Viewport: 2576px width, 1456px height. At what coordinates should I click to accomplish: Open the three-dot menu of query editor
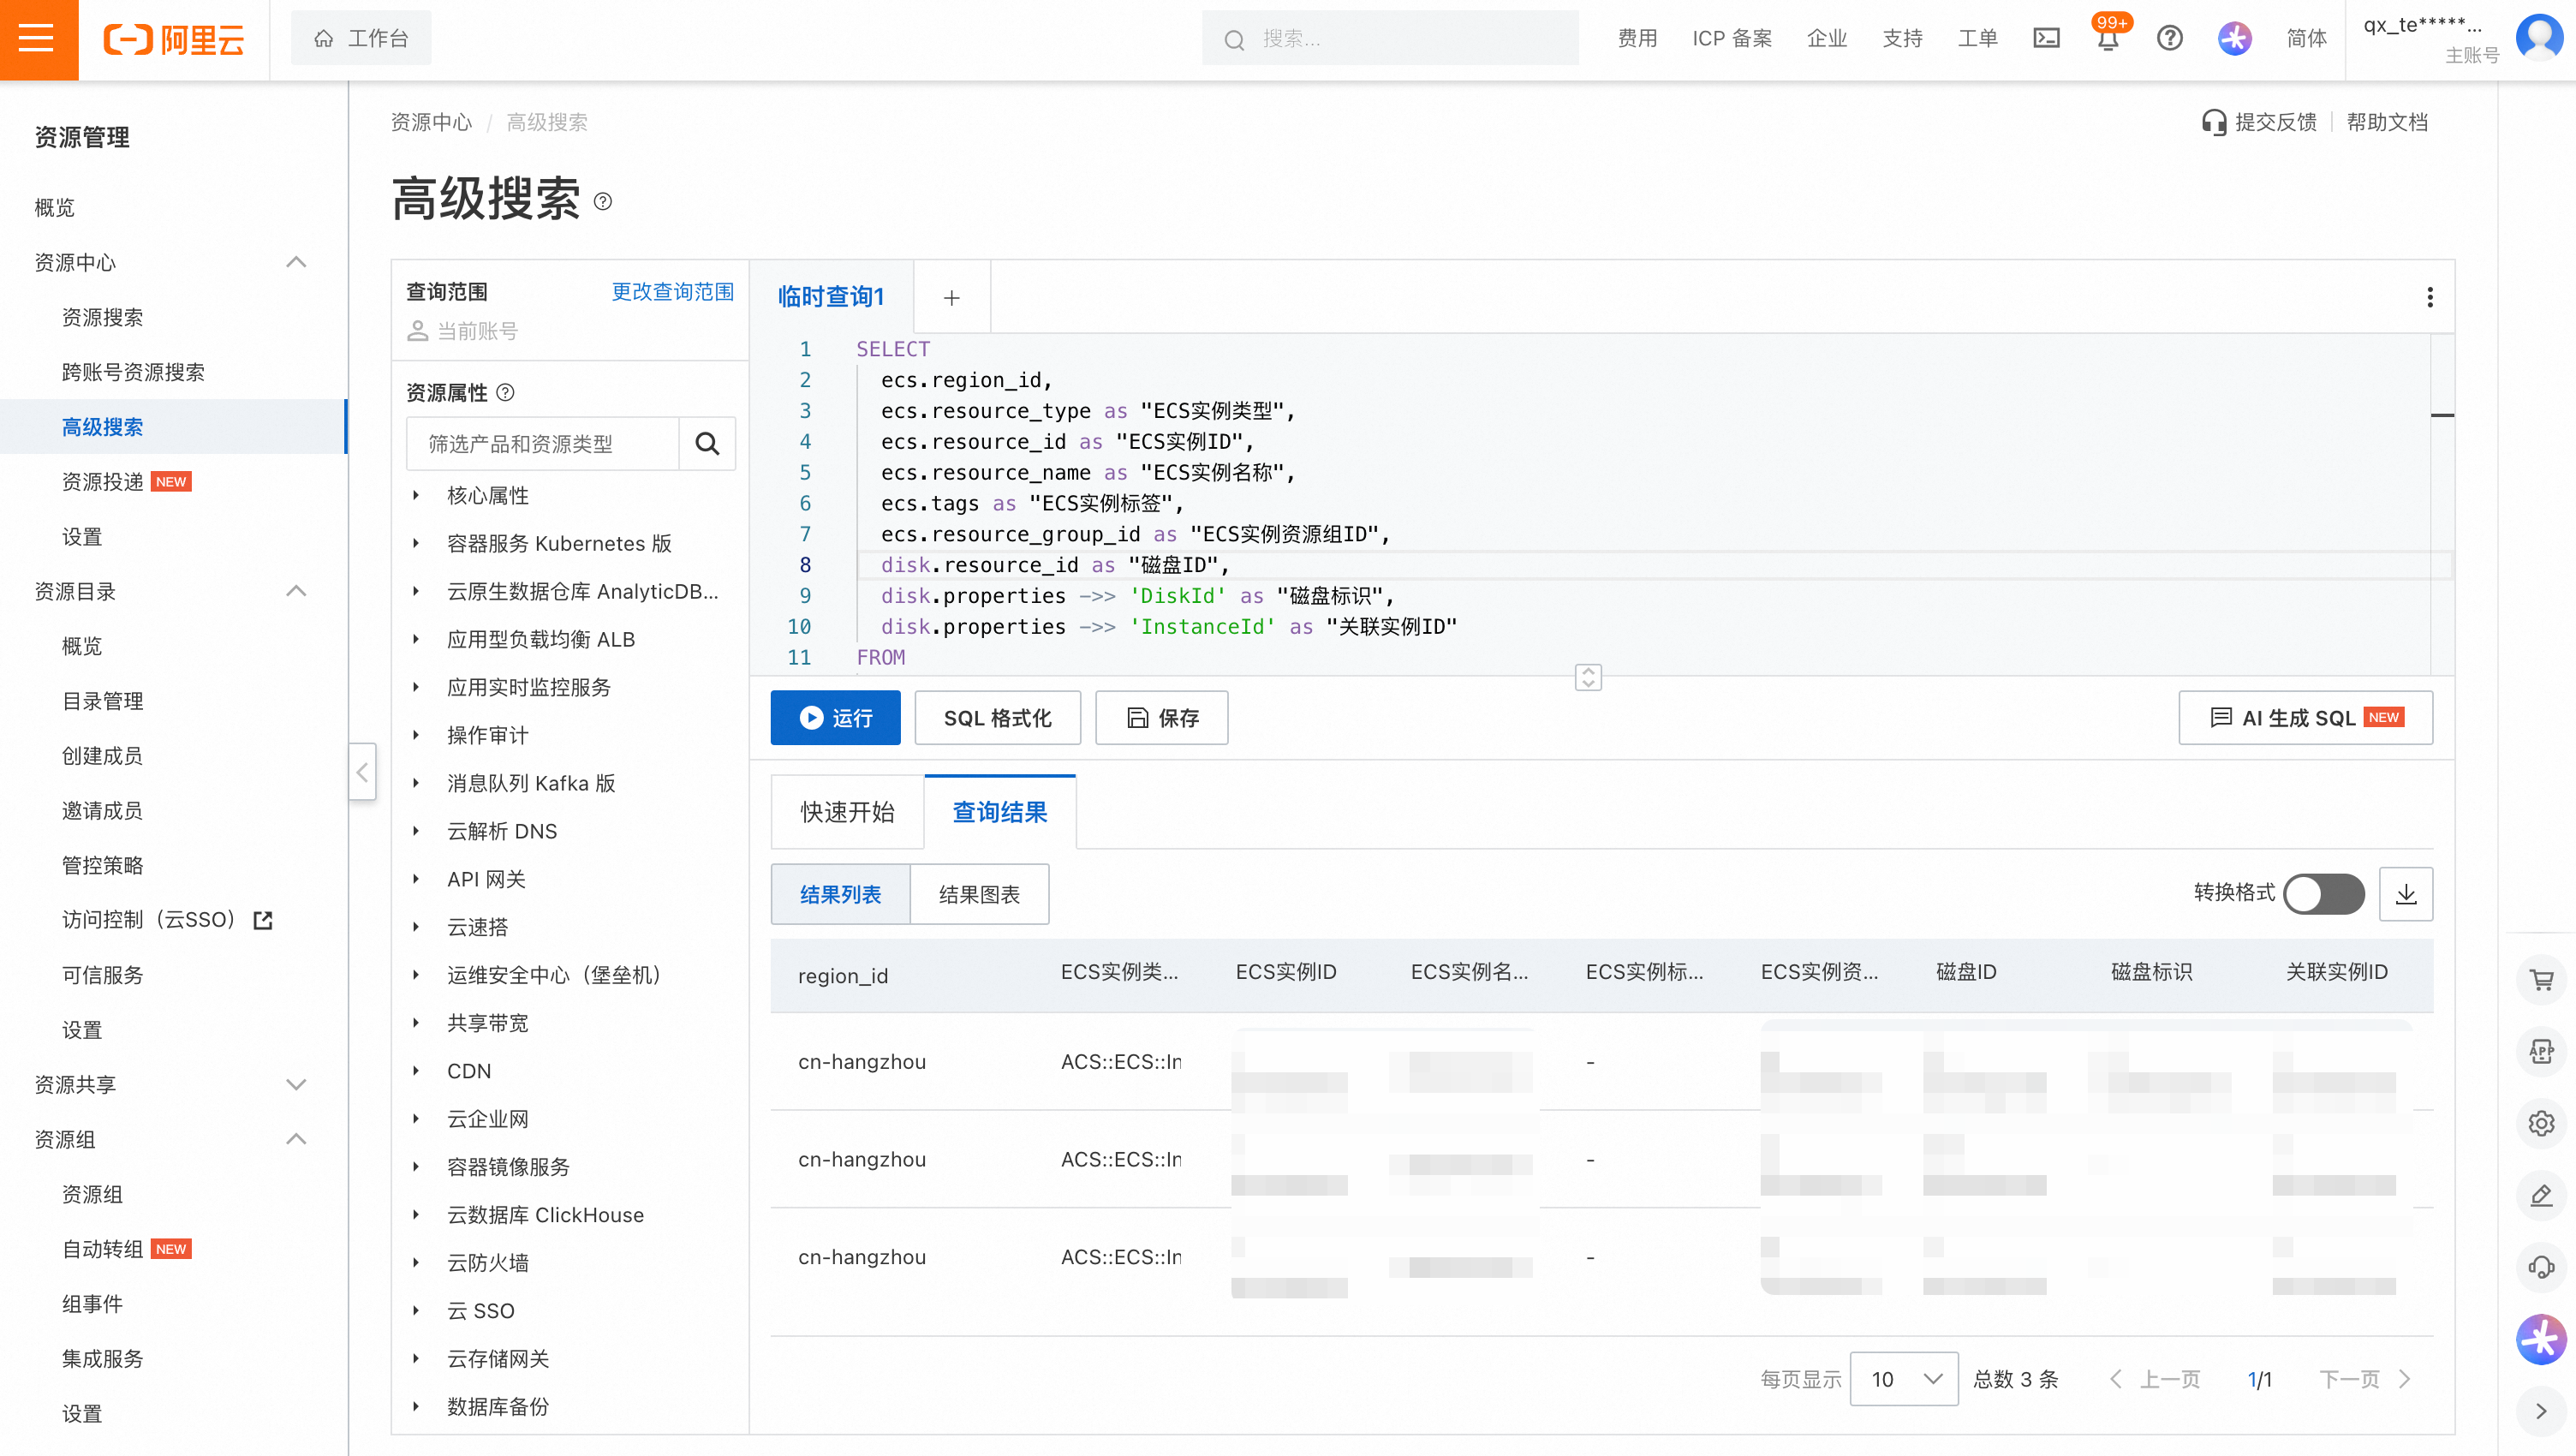pyautogui.click(x=2429, y=297)
